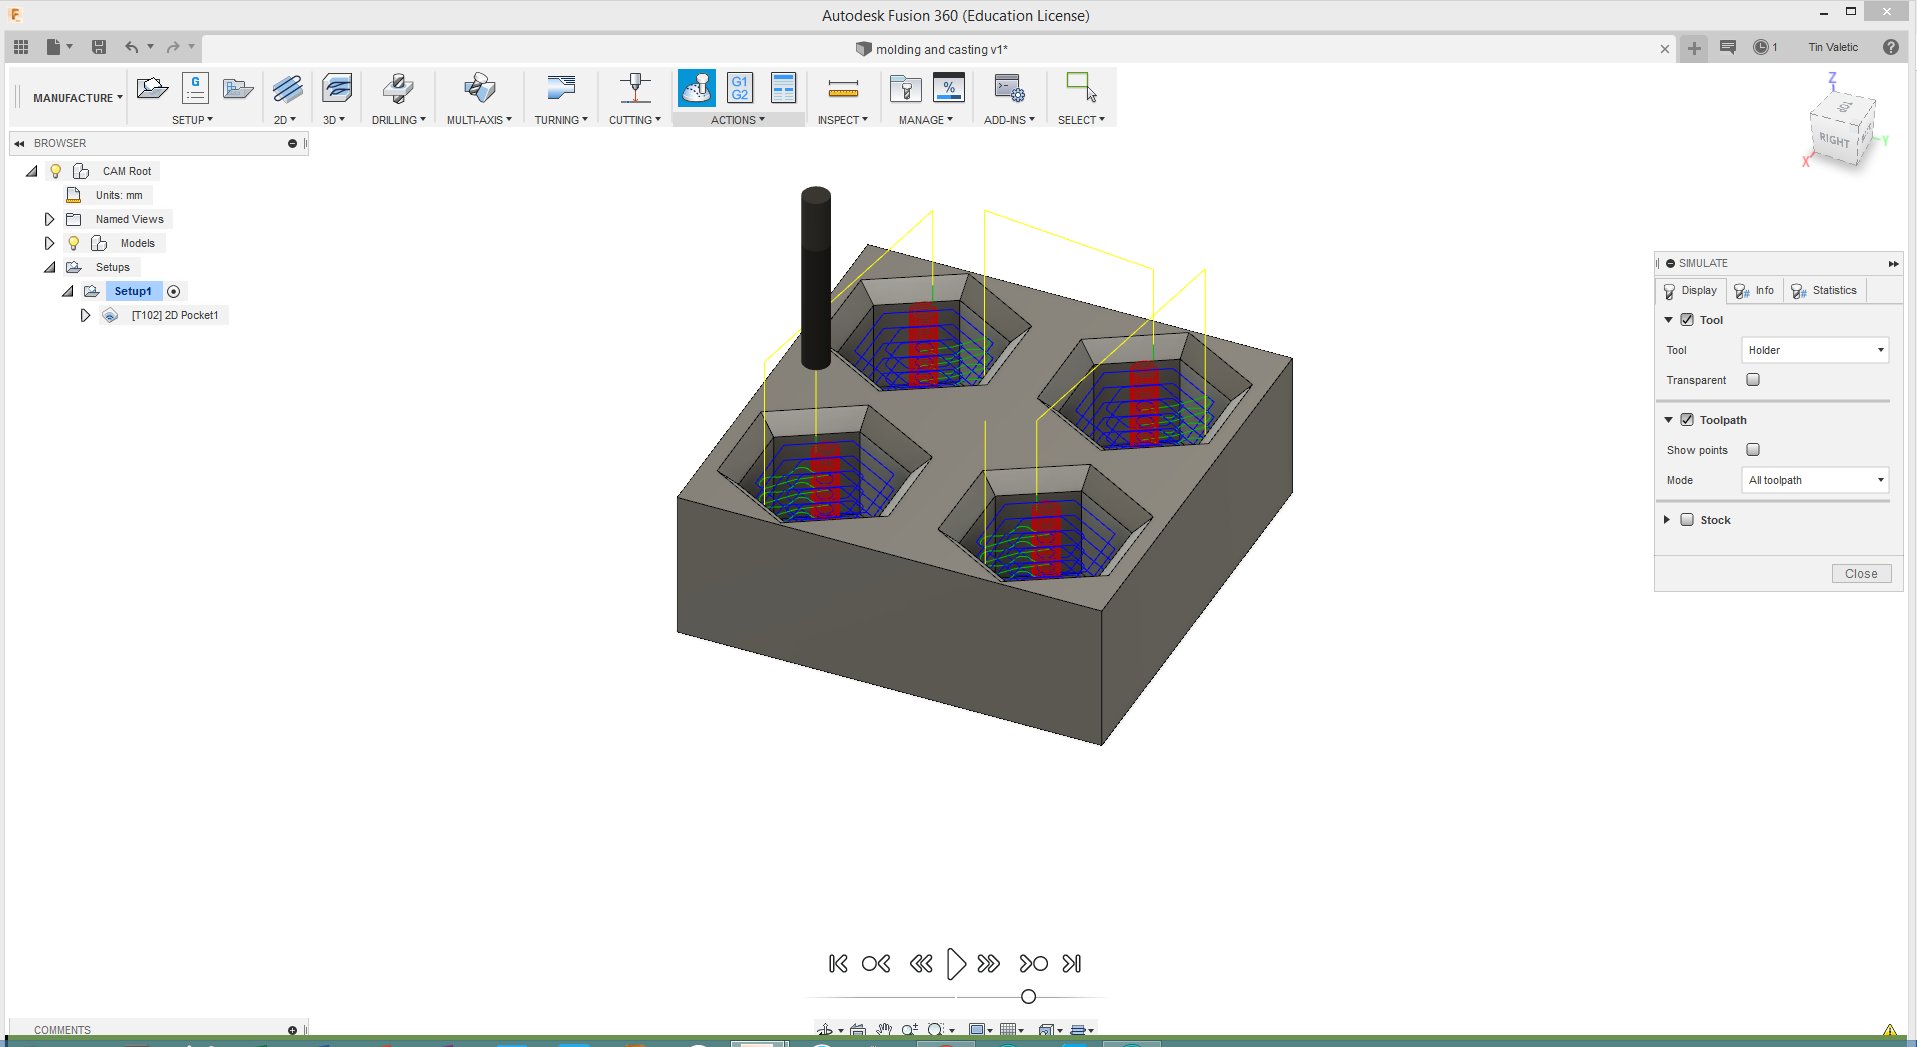Image resolution: width=1917 pixels, height=1047 pixels.
Task: Click the Multi-Axis tool icon
Action: pos(480,88)
